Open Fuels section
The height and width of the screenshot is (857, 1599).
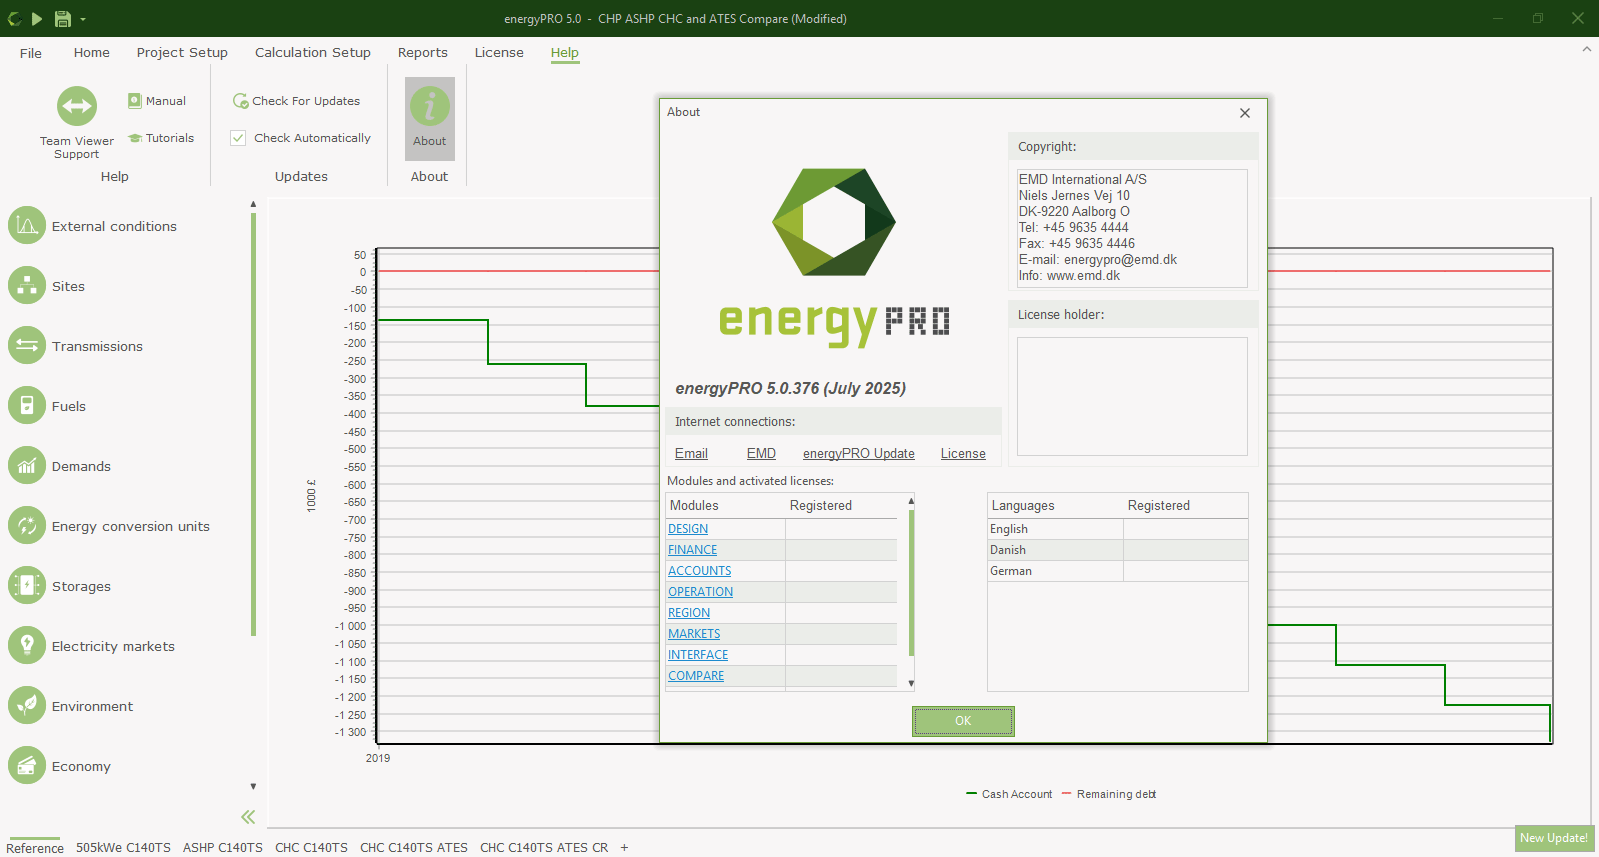pos(47,406)
